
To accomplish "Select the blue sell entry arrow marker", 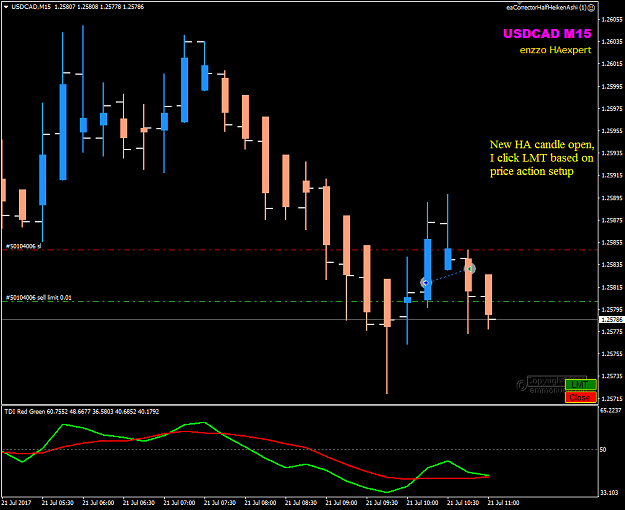I will coord(426,283).
